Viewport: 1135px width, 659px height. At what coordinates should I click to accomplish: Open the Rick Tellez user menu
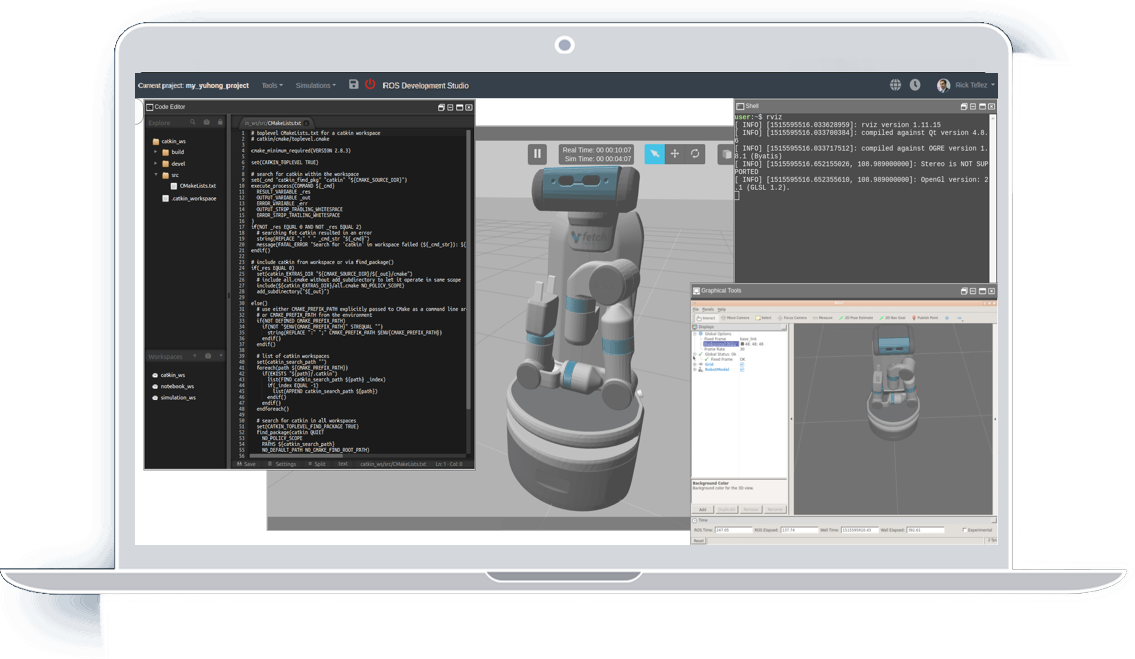(966, 85)
